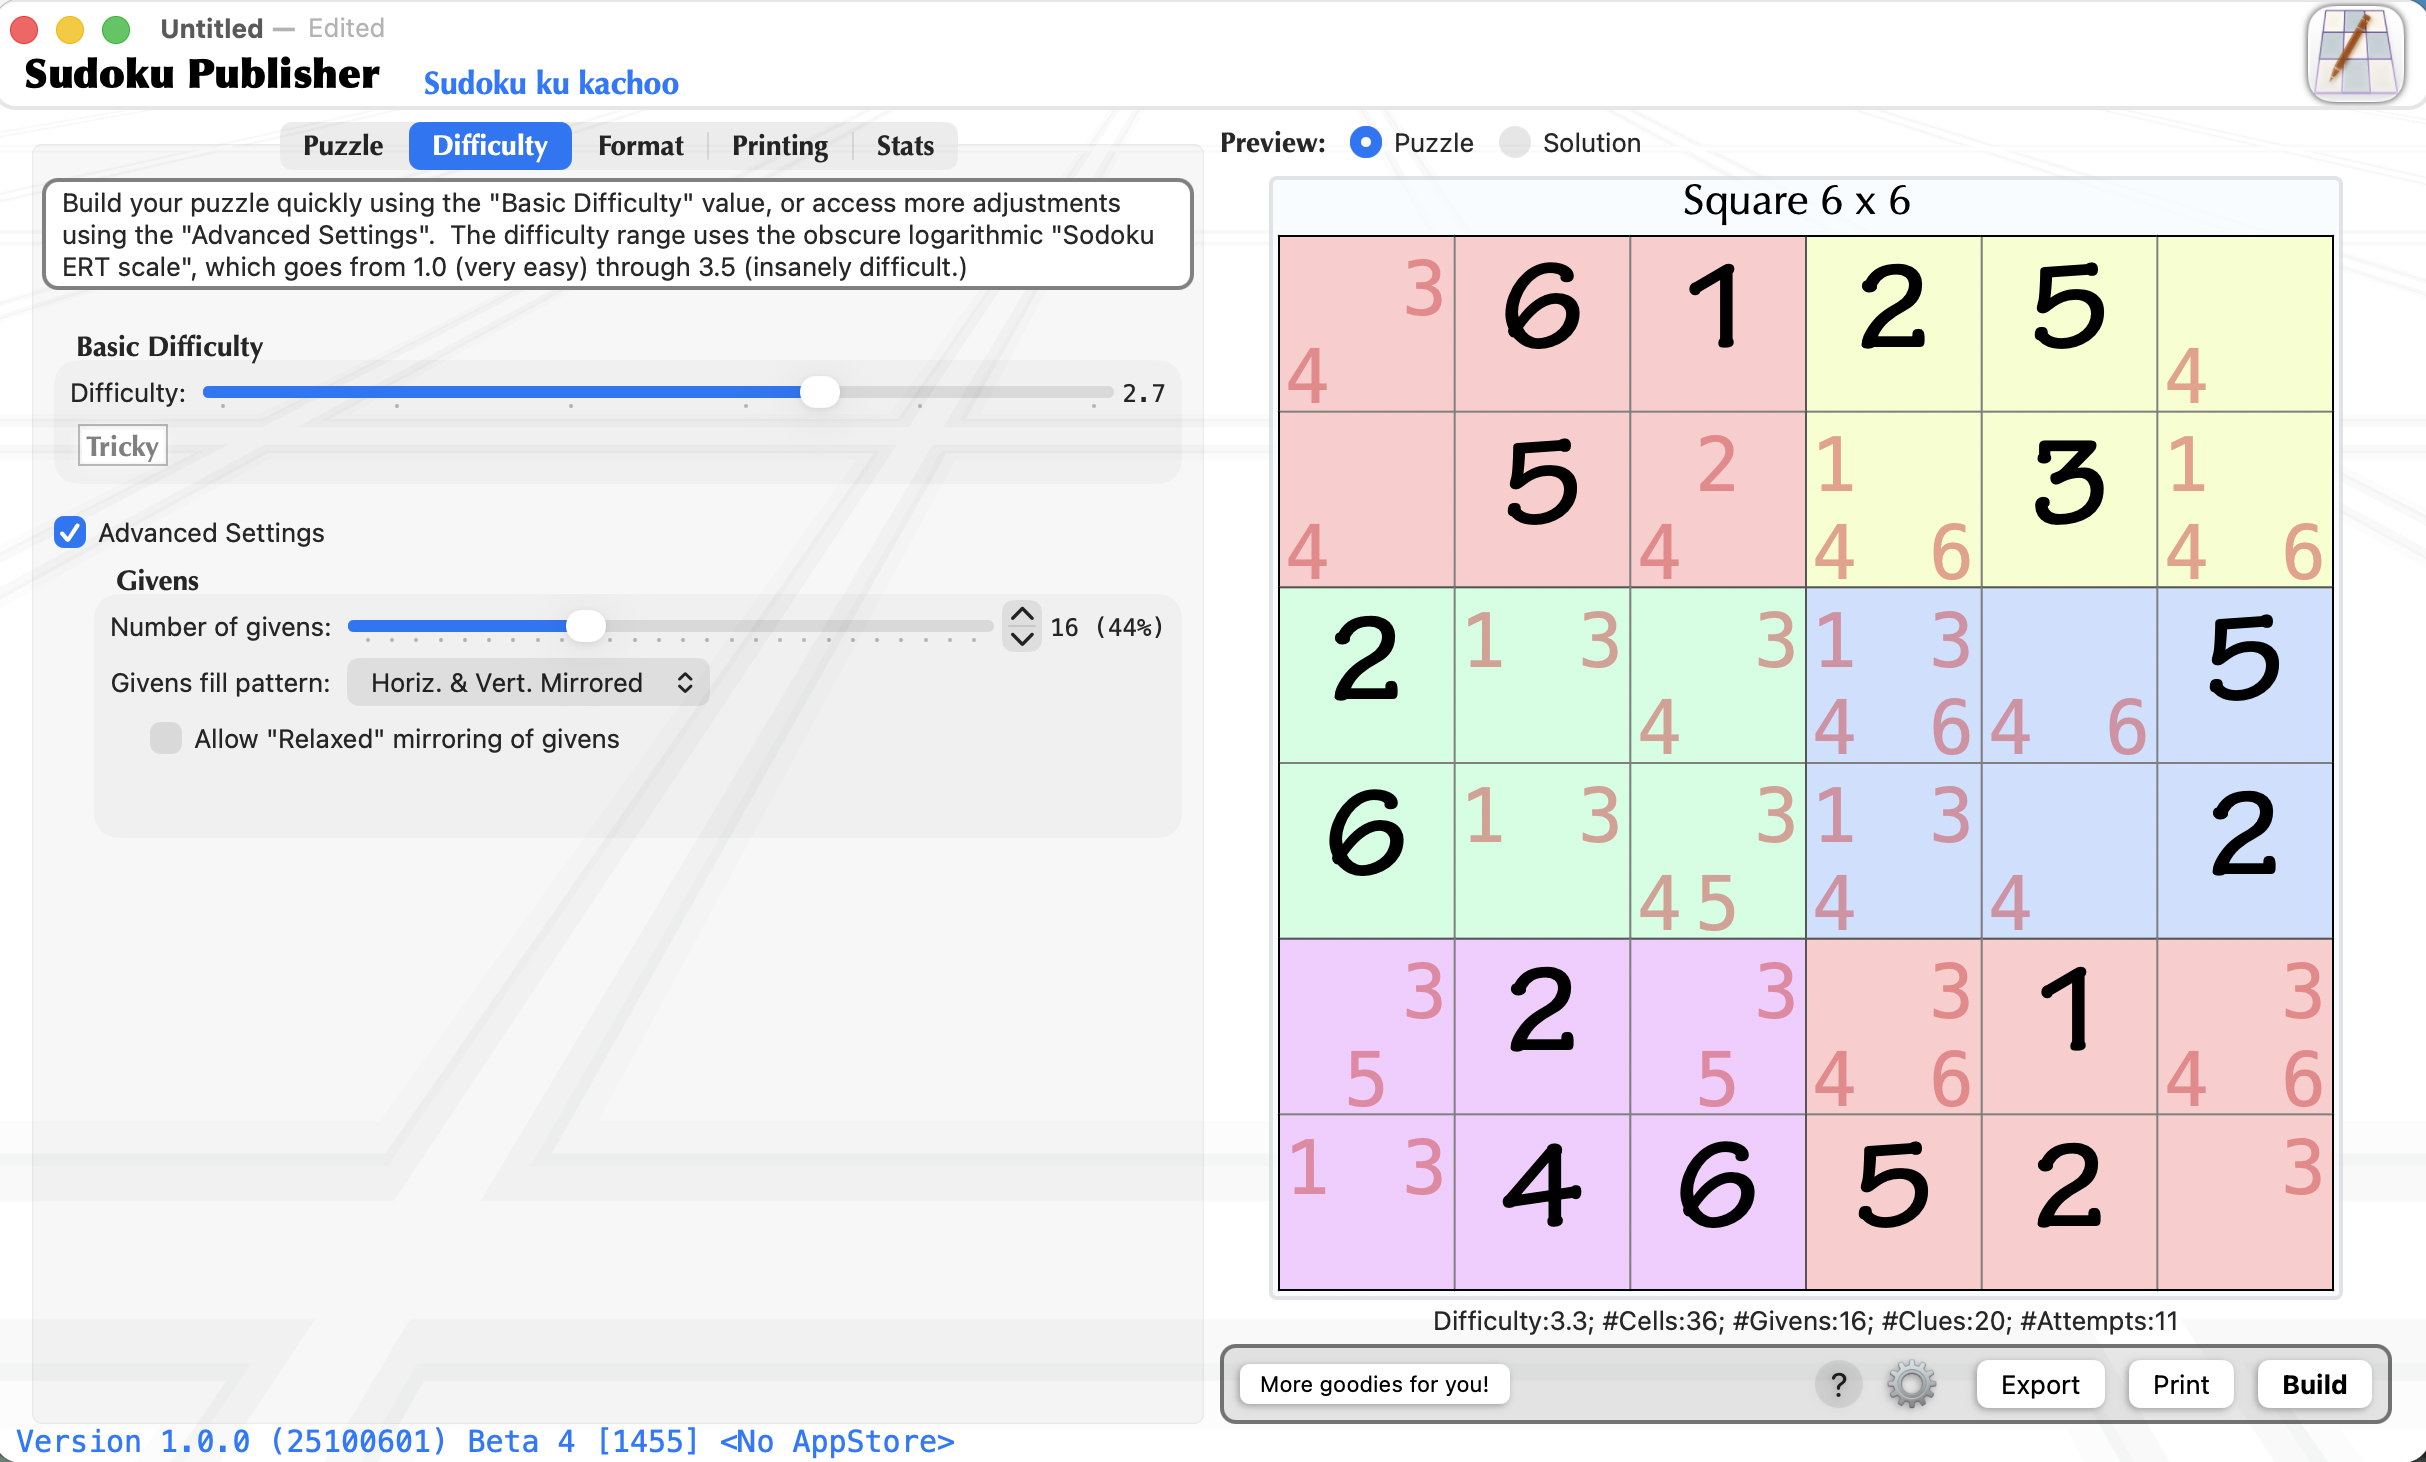The height and width of the screenshot is (1462, 2426).
Task: Switch to the Format tab
Action: tap(640, 146)
